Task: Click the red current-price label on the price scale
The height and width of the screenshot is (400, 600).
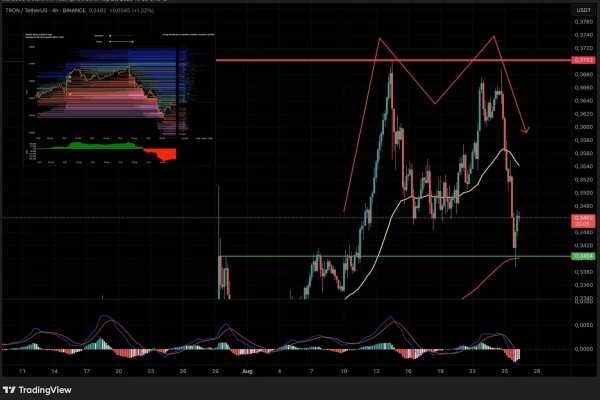Action: [583, 220]
